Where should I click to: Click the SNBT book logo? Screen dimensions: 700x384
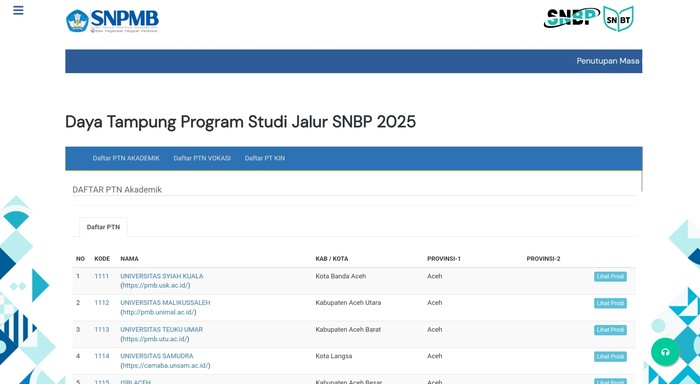click(x=618, y=19)
